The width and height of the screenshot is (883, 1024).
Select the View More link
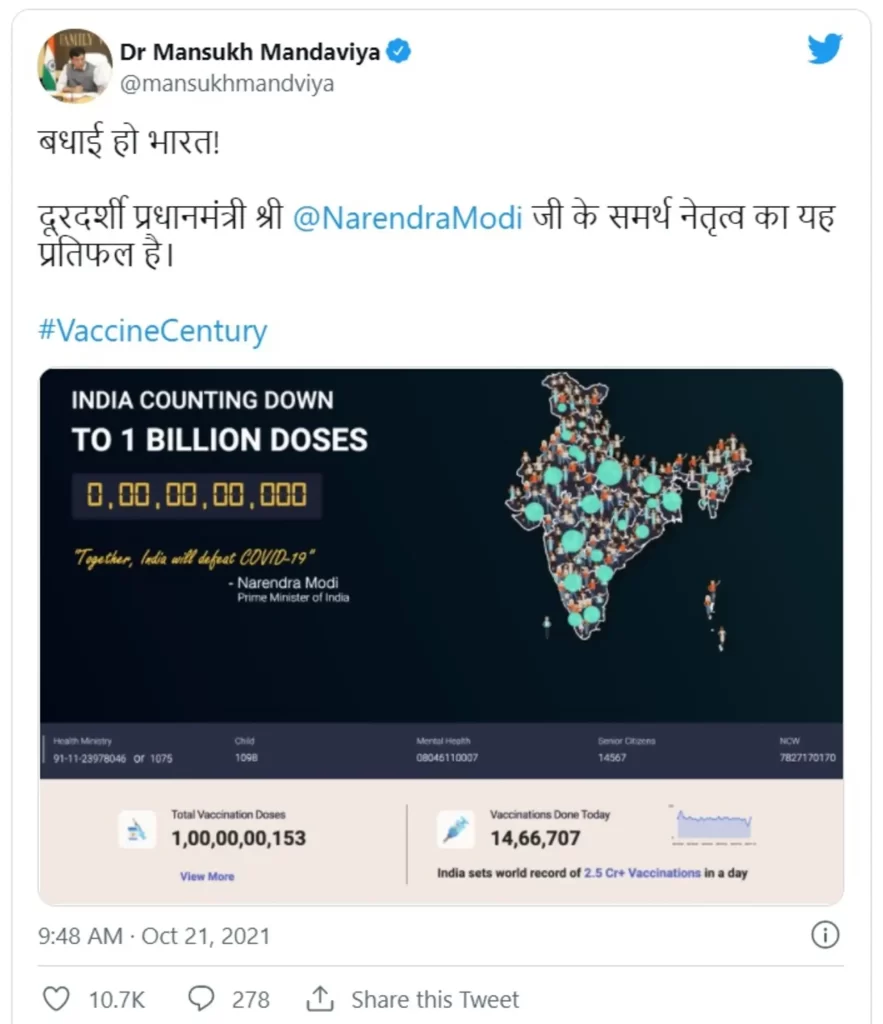coord(207,876)
